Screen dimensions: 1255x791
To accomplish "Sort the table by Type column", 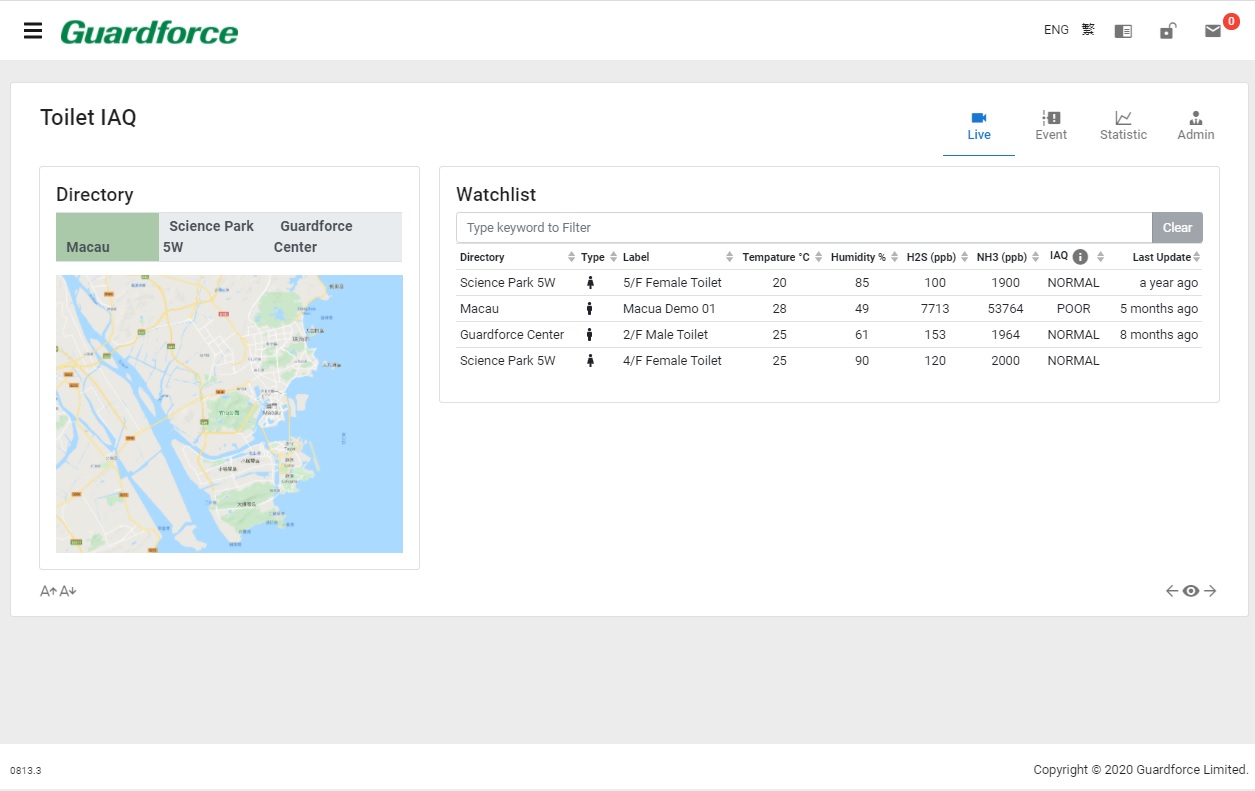I will (599, 257).
